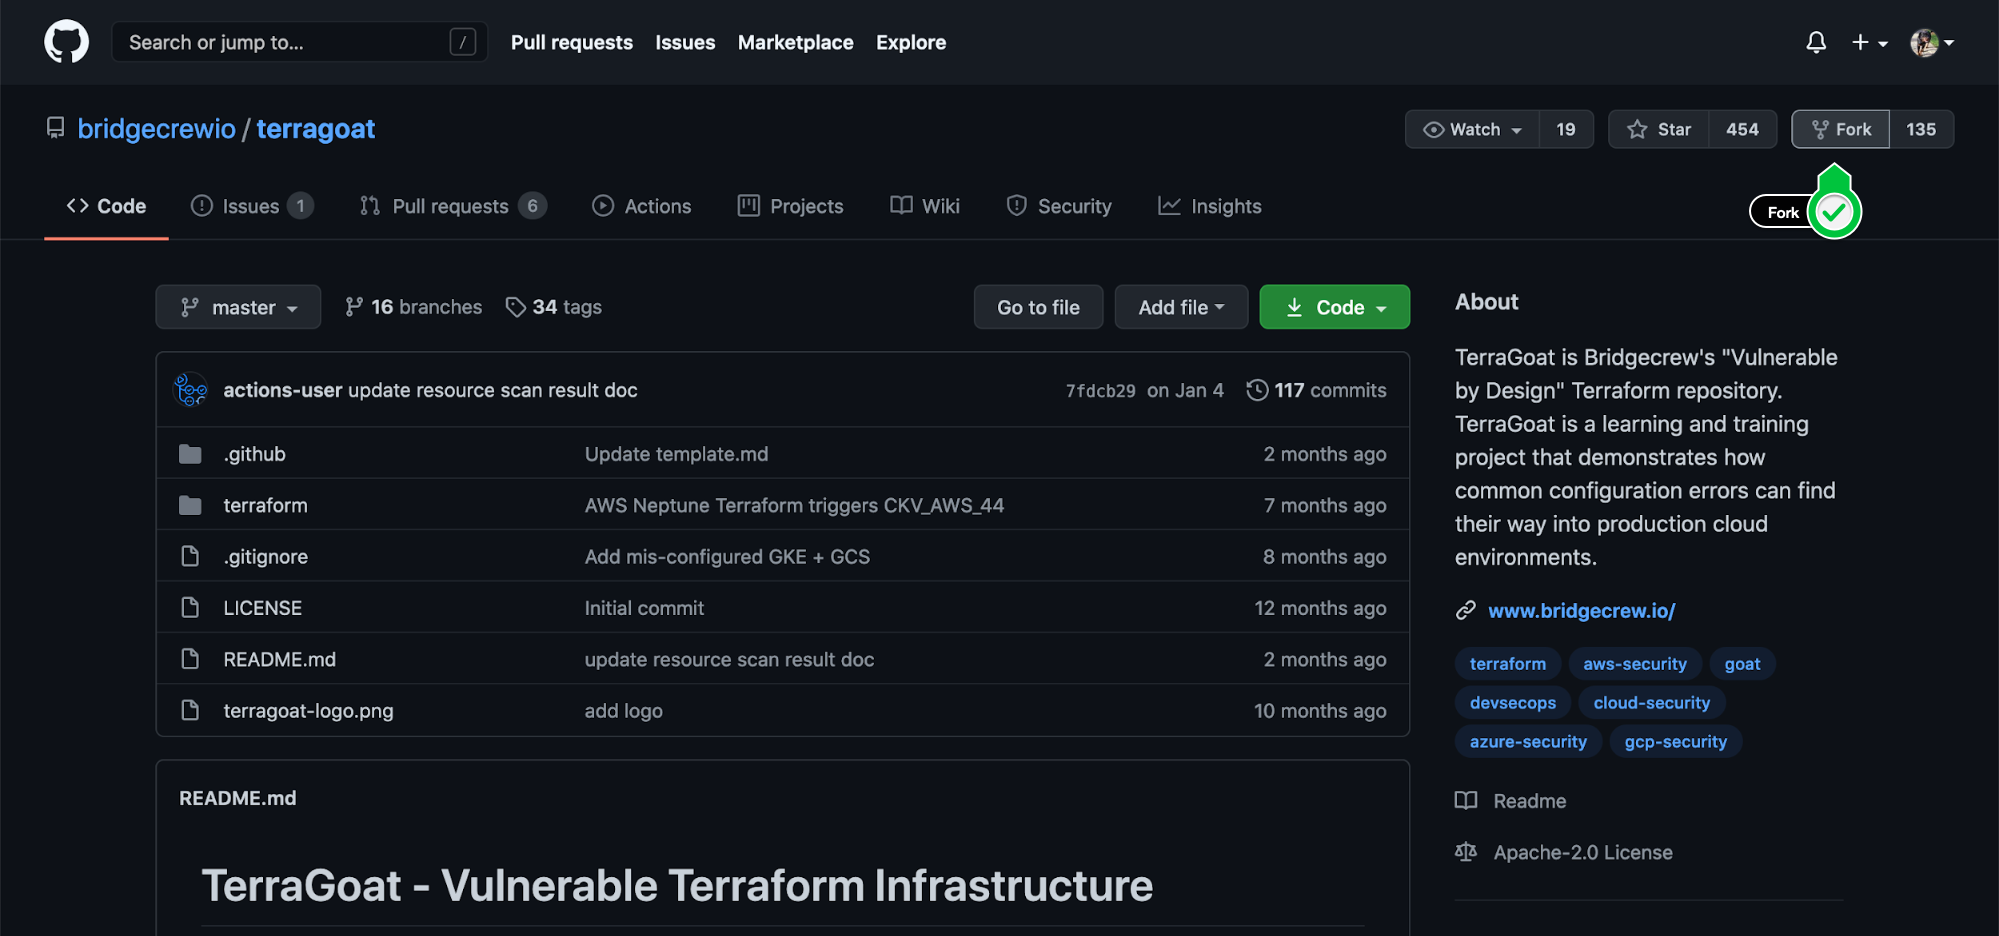Viewport: 1999px width, 936px height.
Task: Open the Wiki tab
Action: pos(925,206)
